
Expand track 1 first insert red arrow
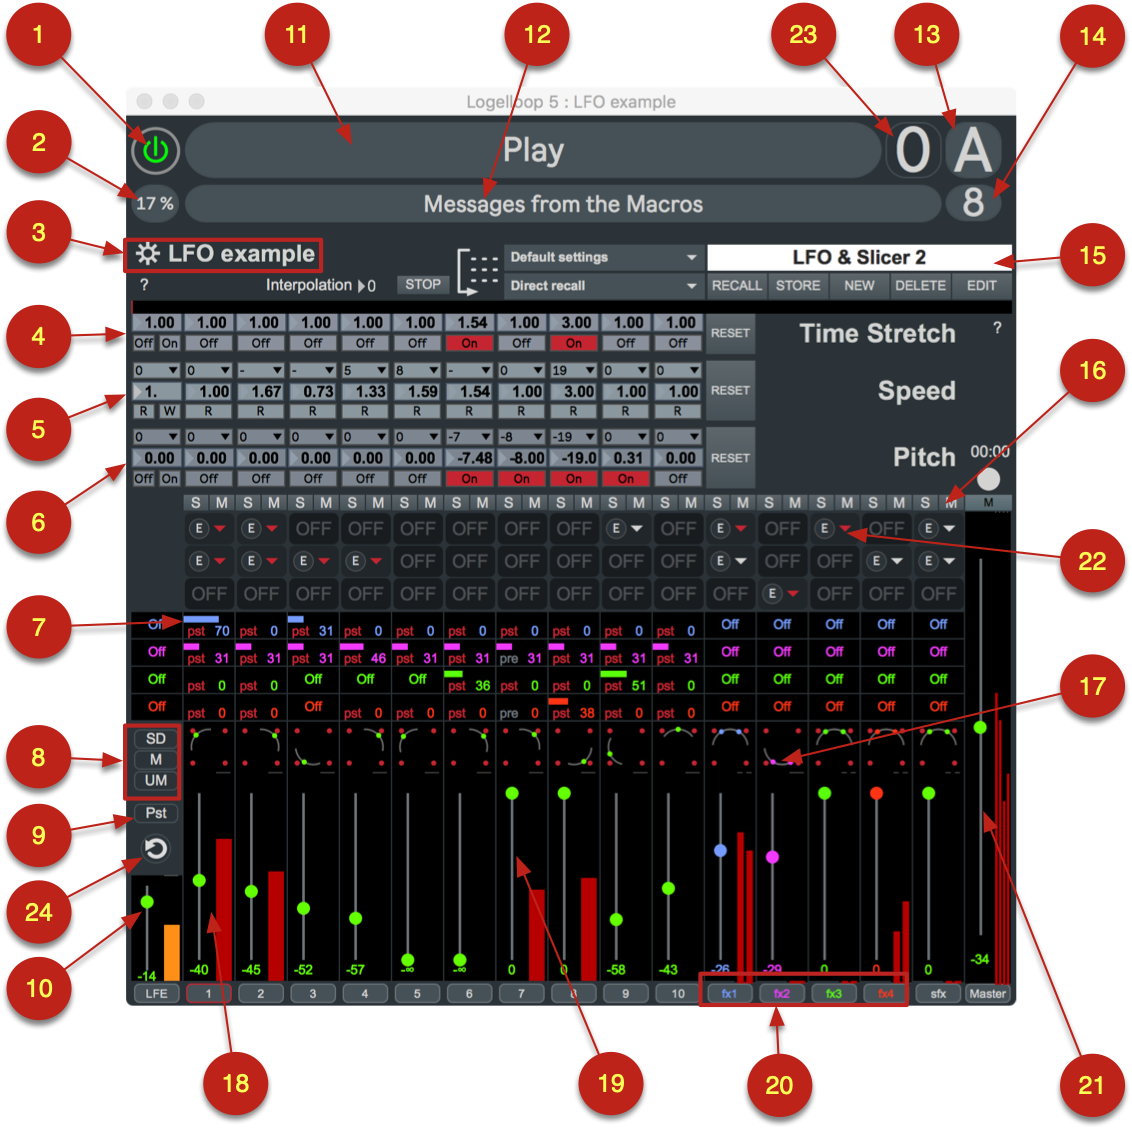(x=220, y=529)
